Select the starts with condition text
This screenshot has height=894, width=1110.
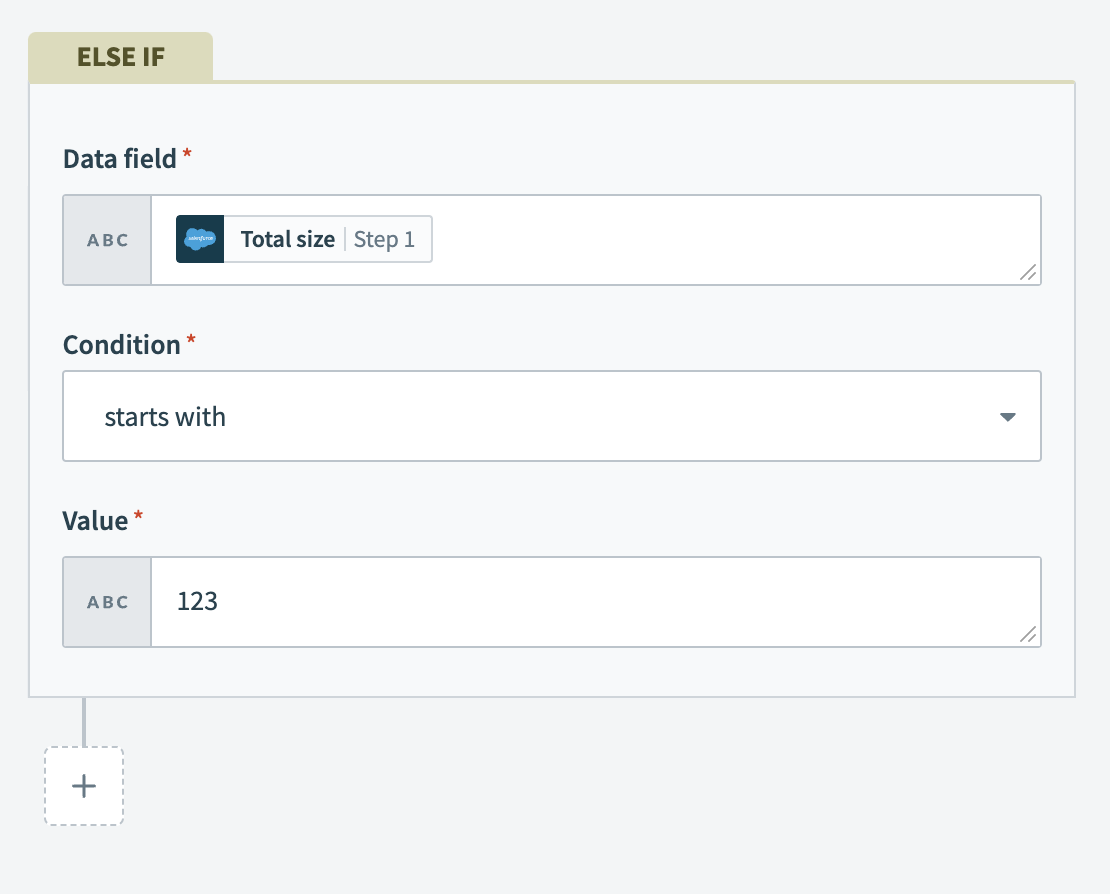[165, 417]
